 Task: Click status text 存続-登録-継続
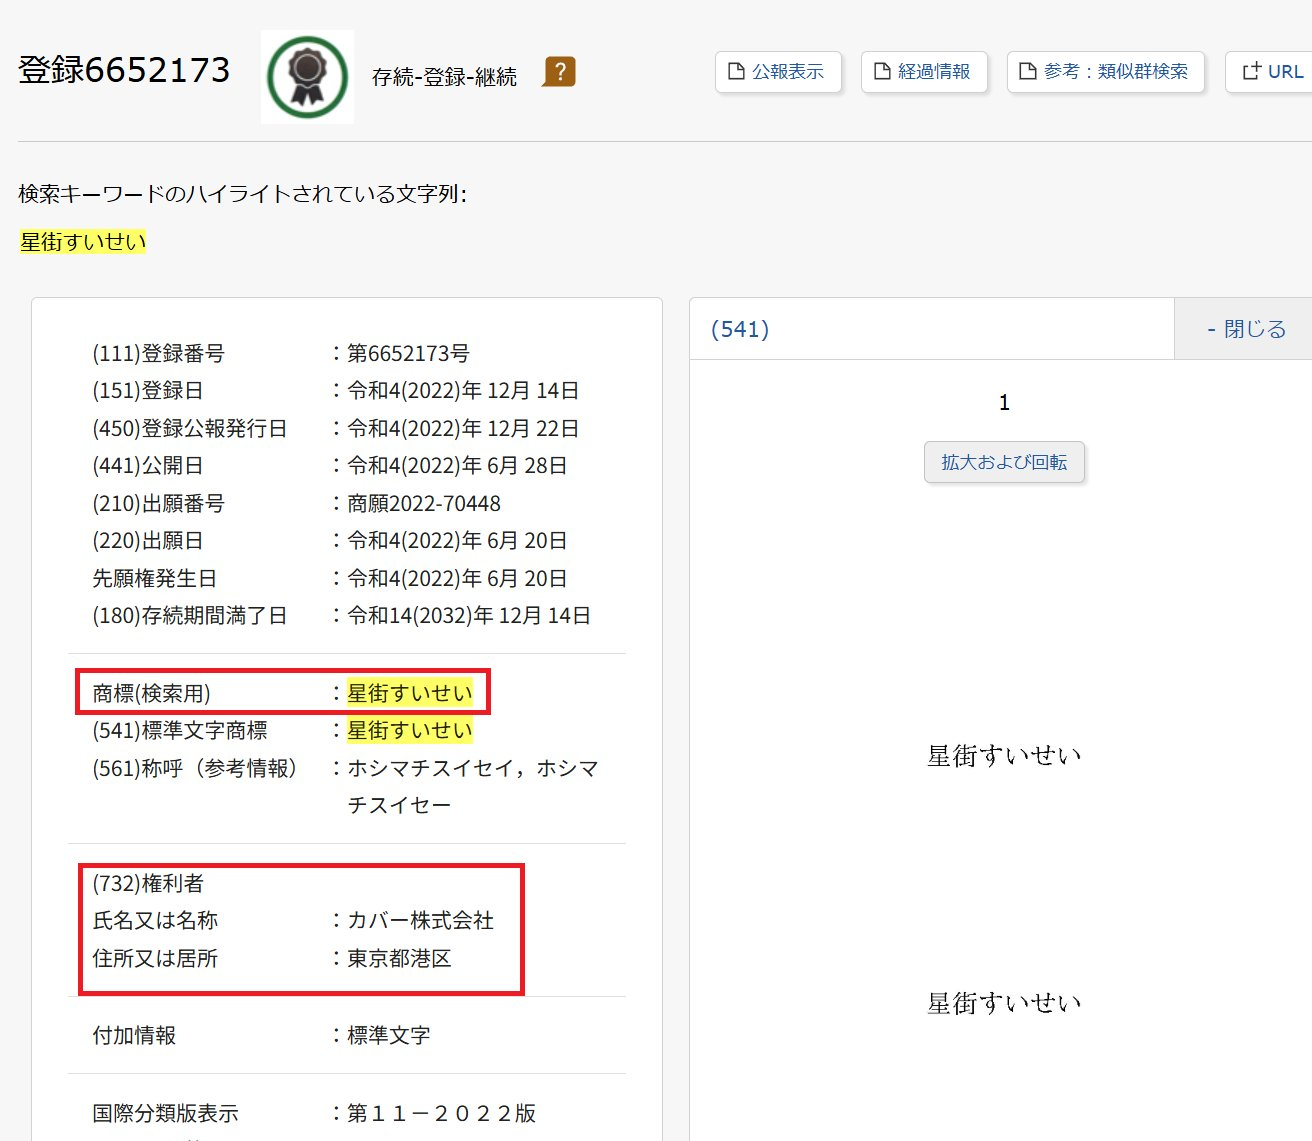[x=444, y=77]
